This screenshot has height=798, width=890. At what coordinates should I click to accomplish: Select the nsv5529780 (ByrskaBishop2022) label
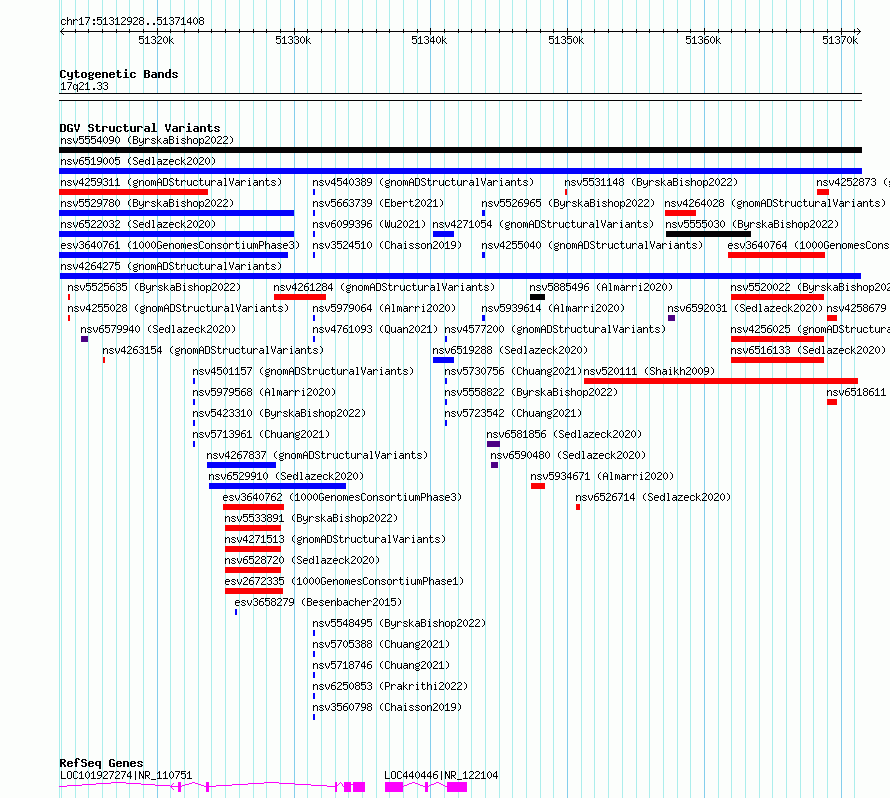point(147,203)
